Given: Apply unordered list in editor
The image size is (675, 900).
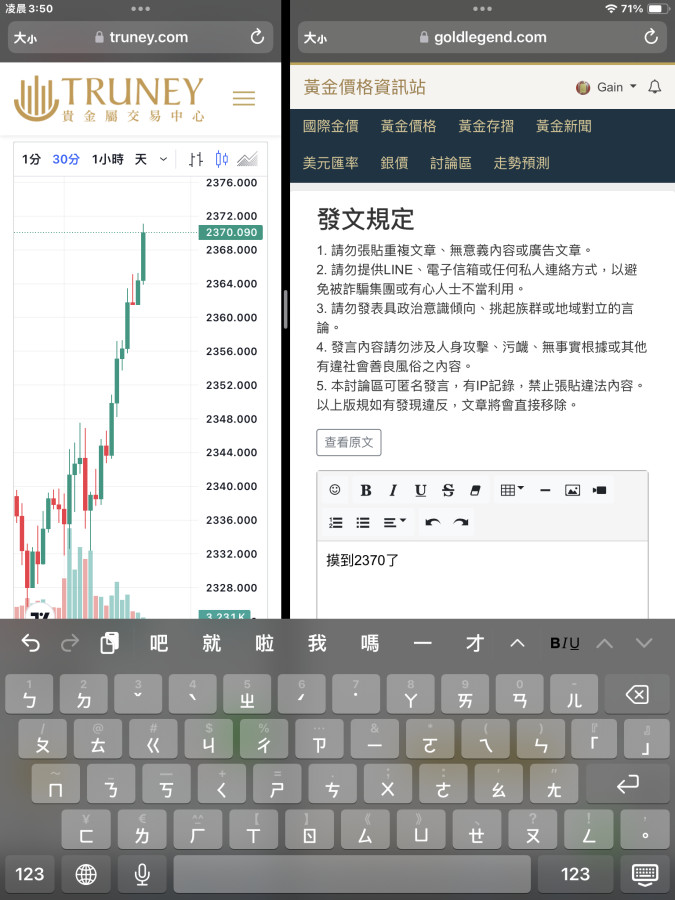Looking at the screenshot, I should pos(363,522).
